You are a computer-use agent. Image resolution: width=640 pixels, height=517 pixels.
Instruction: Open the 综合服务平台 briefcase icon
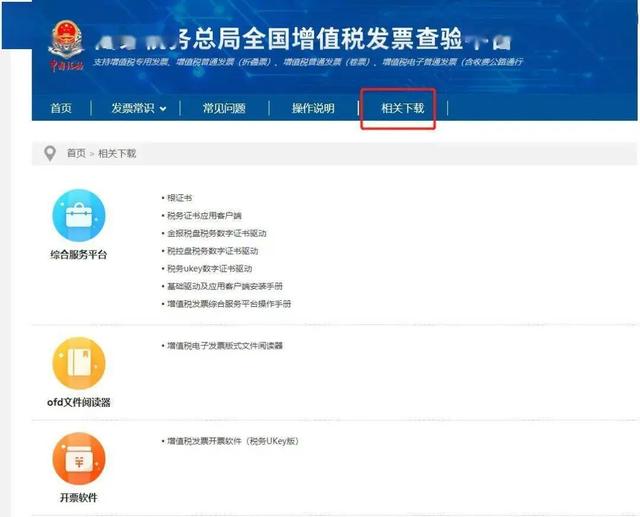(79, 215)
